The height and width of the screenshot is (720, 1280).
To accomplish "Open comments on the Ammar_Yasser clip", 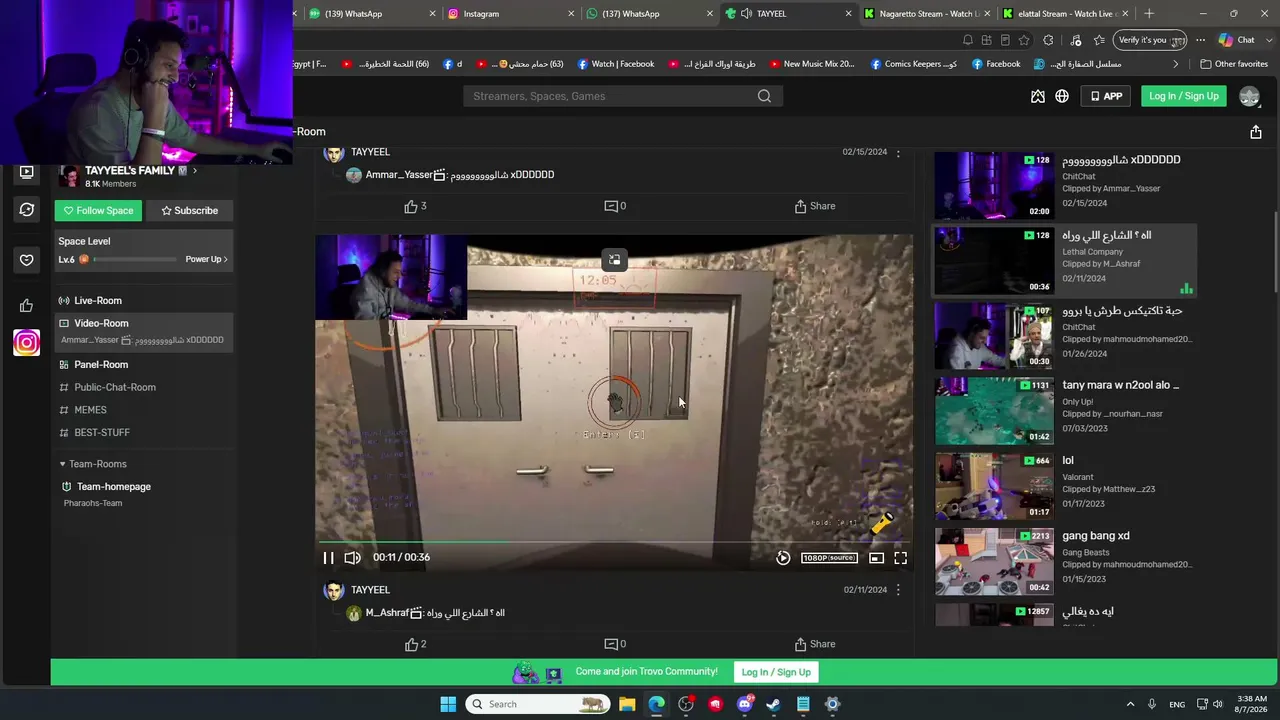I will click(615, 206).
